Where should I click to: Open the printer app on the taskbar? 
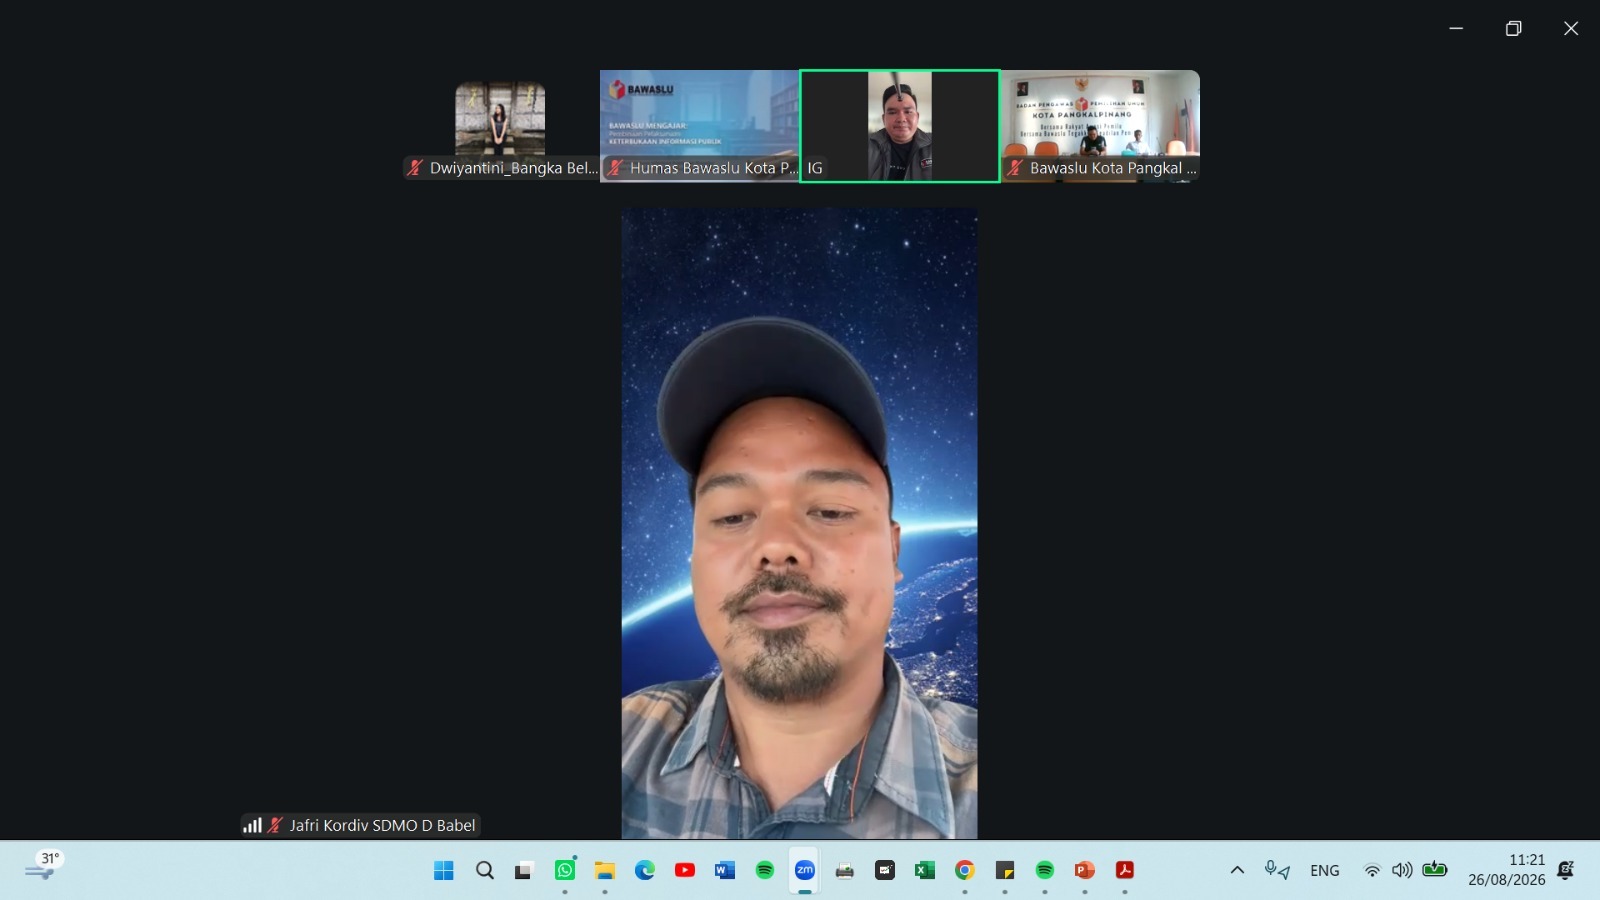[x=845, y=870]
